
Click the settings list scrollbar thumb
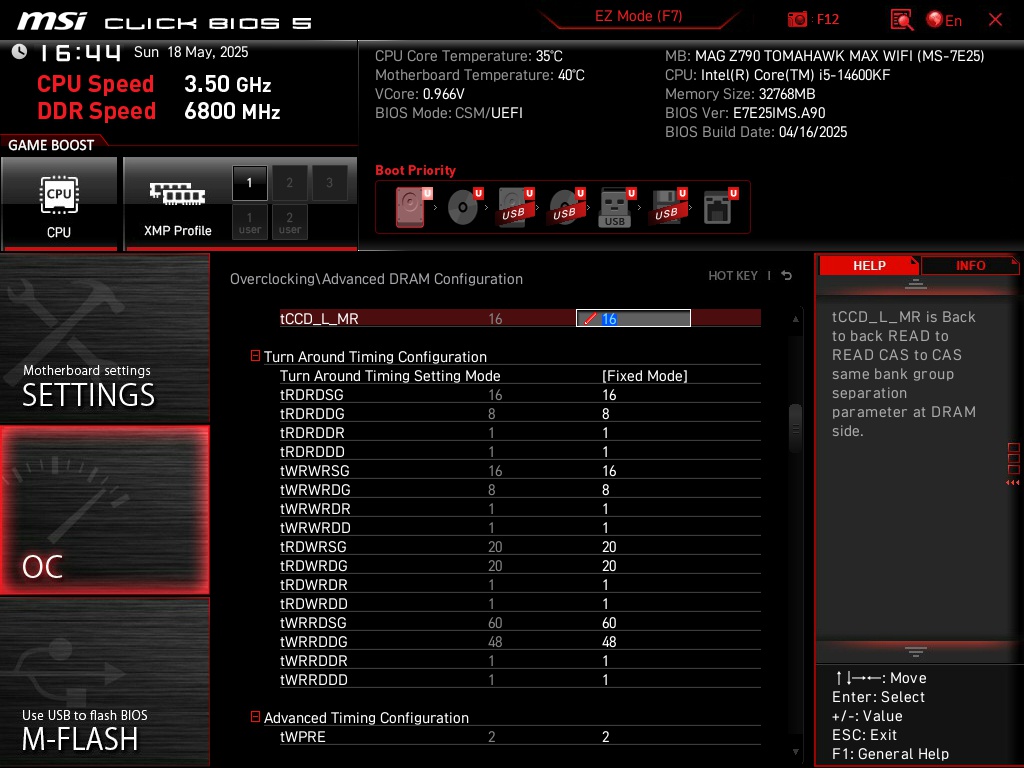tap(795, 428)
